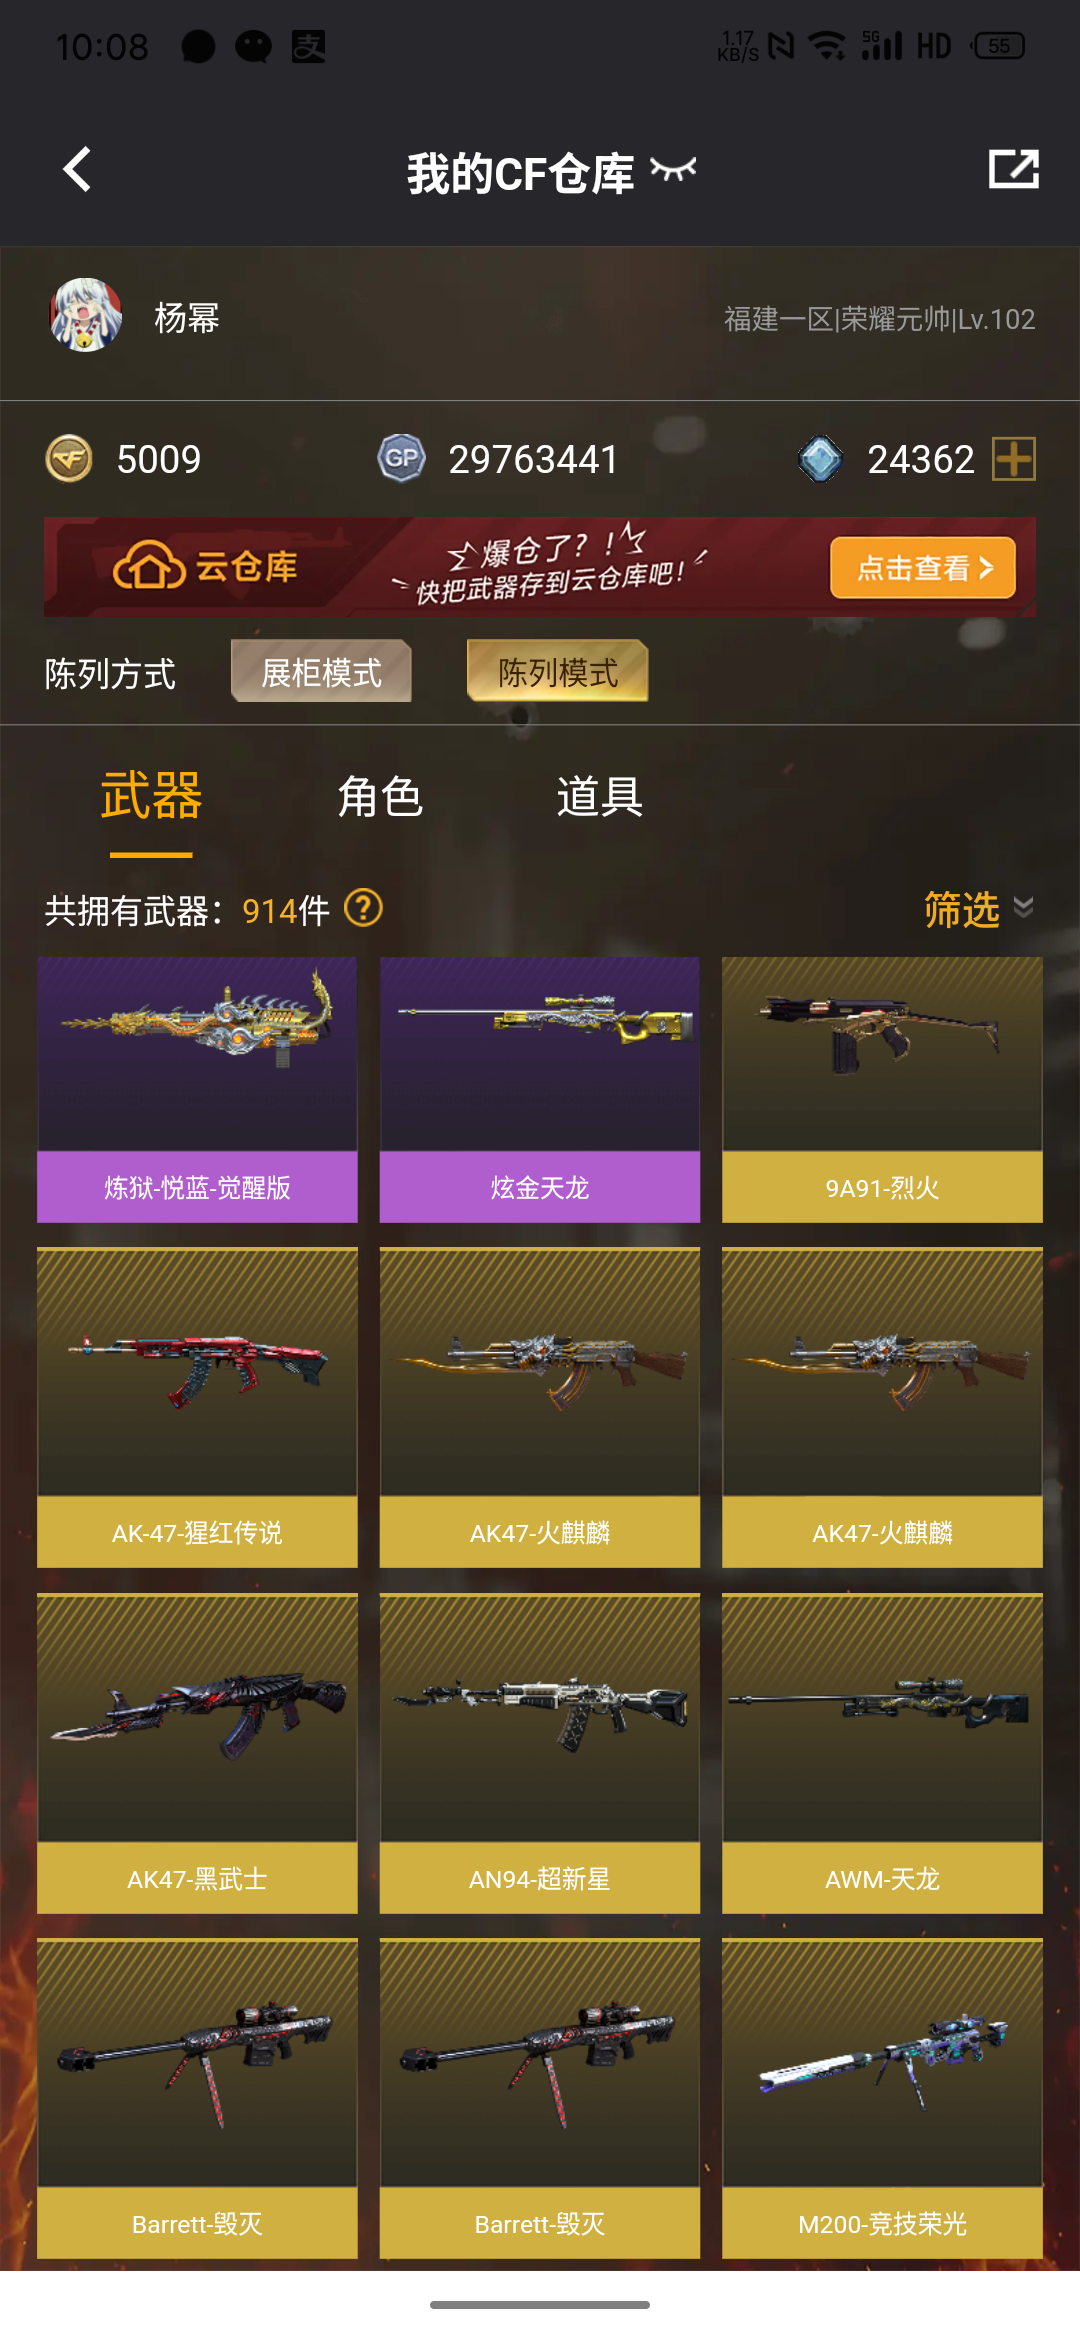Tap the back arrow icon

click(x=77, y=169)
